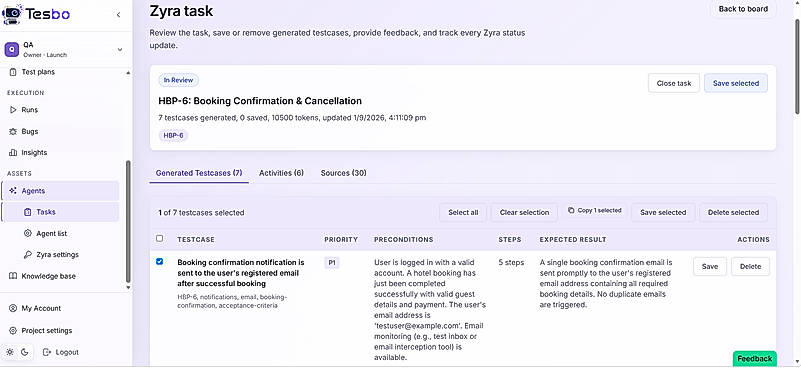Click the EXPECTED RESULT column header

coord(573,239)
